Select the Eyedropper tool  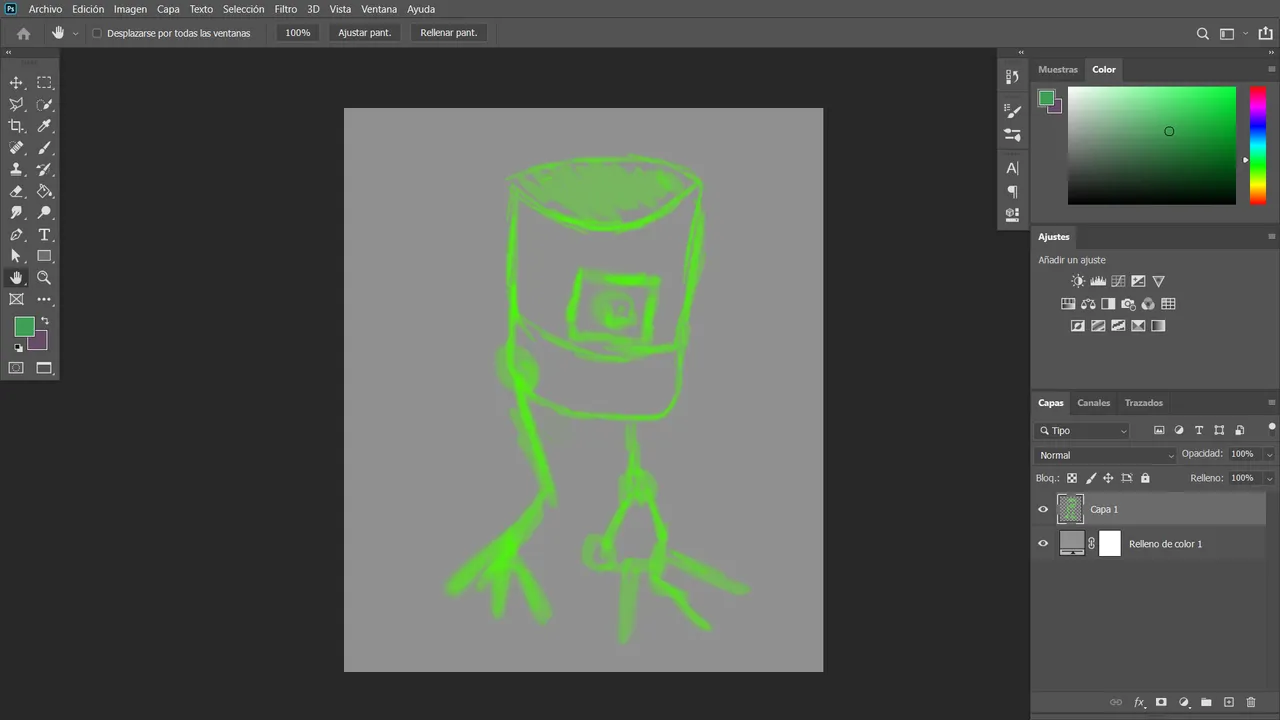(44, 126)
